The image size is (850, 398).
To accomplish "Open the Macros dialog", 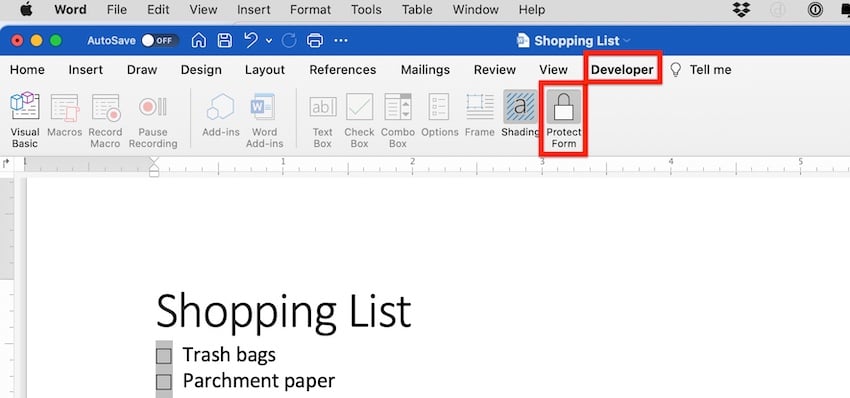I will [x=65, y=115].
